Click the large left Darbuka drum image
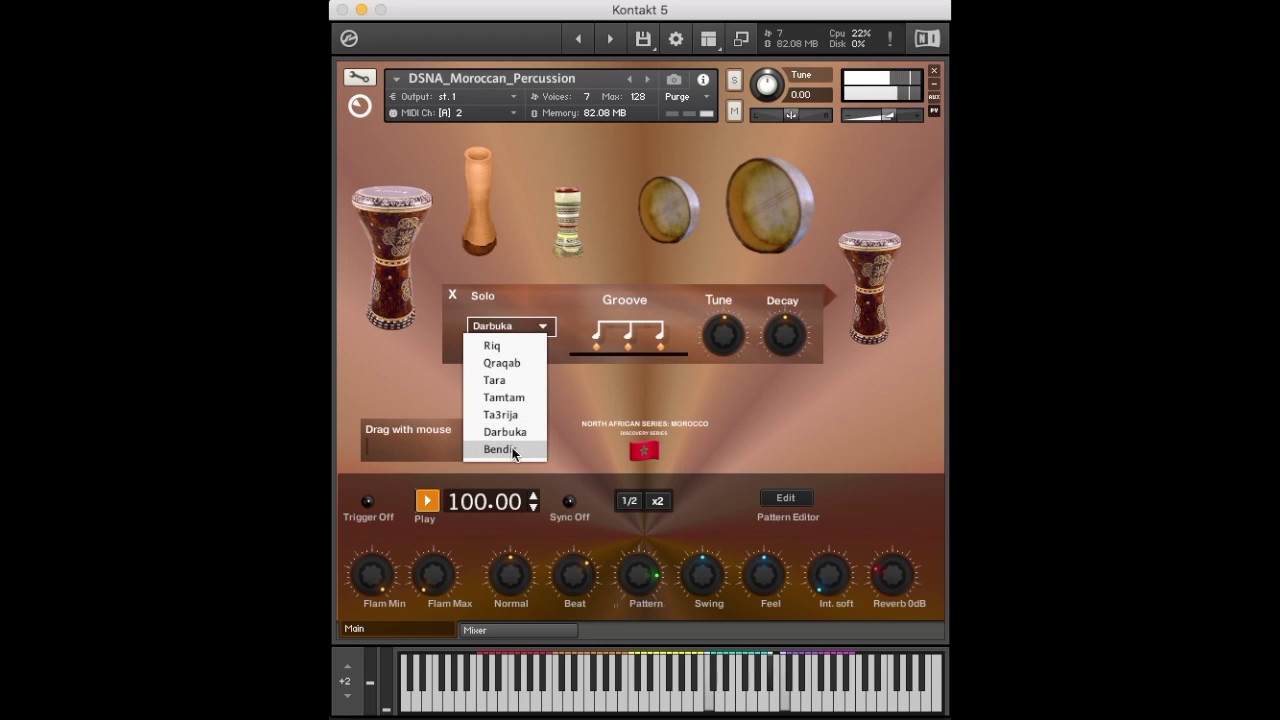 [x=391, y=257]
